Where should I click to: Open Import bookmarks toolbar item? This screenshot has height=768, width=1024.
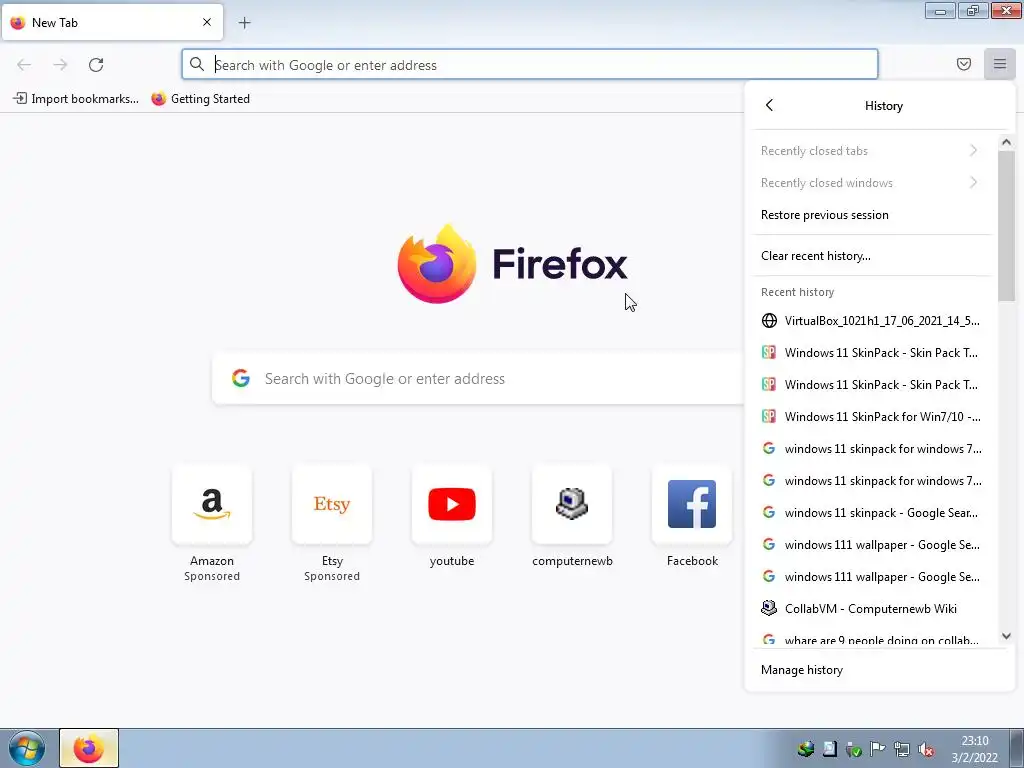click(76, 99)
